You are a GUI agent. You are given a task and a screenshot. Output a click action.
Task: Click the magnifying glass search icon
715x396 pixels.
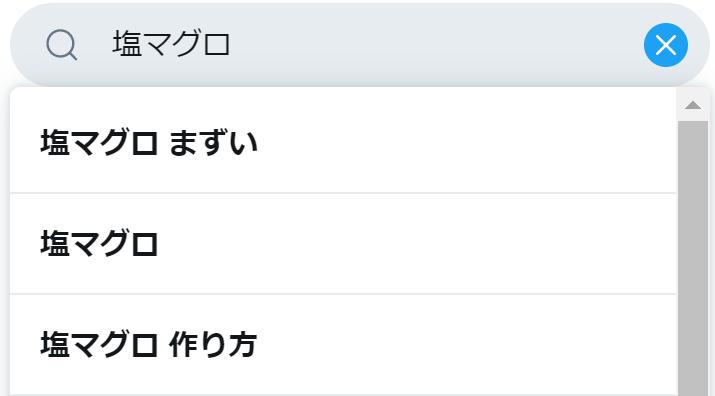(x=62, y=45)
